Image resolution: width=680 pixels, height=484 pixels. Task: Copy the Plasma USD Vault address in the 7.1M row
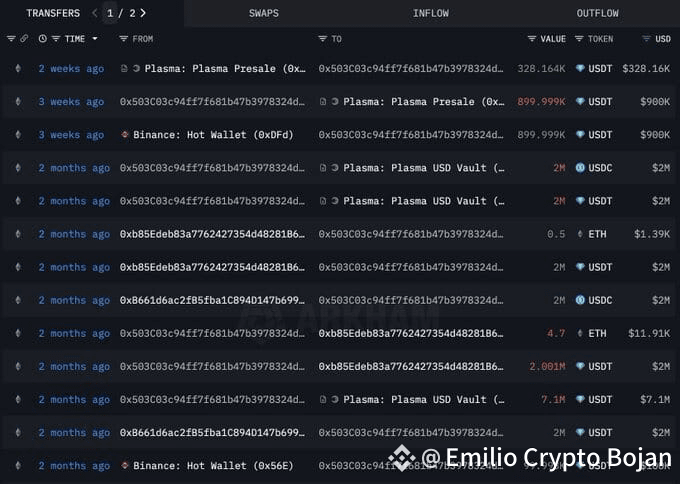coord(323,399)
